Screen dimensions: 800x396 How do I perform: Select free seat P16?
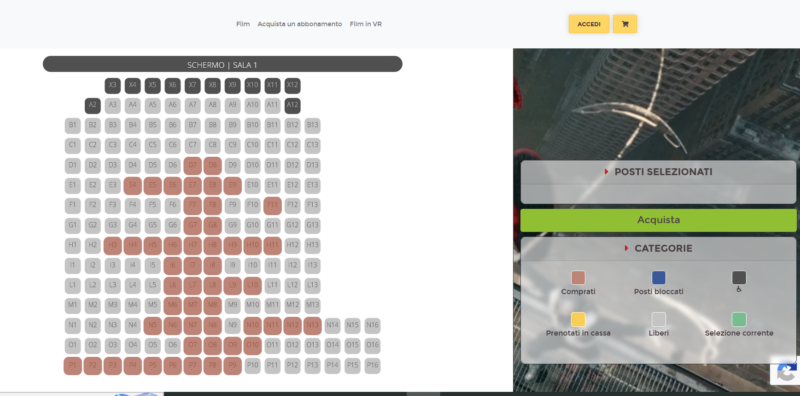372,366
